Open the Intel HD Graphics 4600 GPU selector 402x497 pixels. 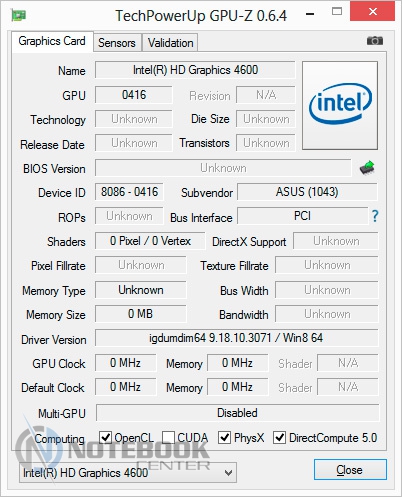click(x=128, y=473)
